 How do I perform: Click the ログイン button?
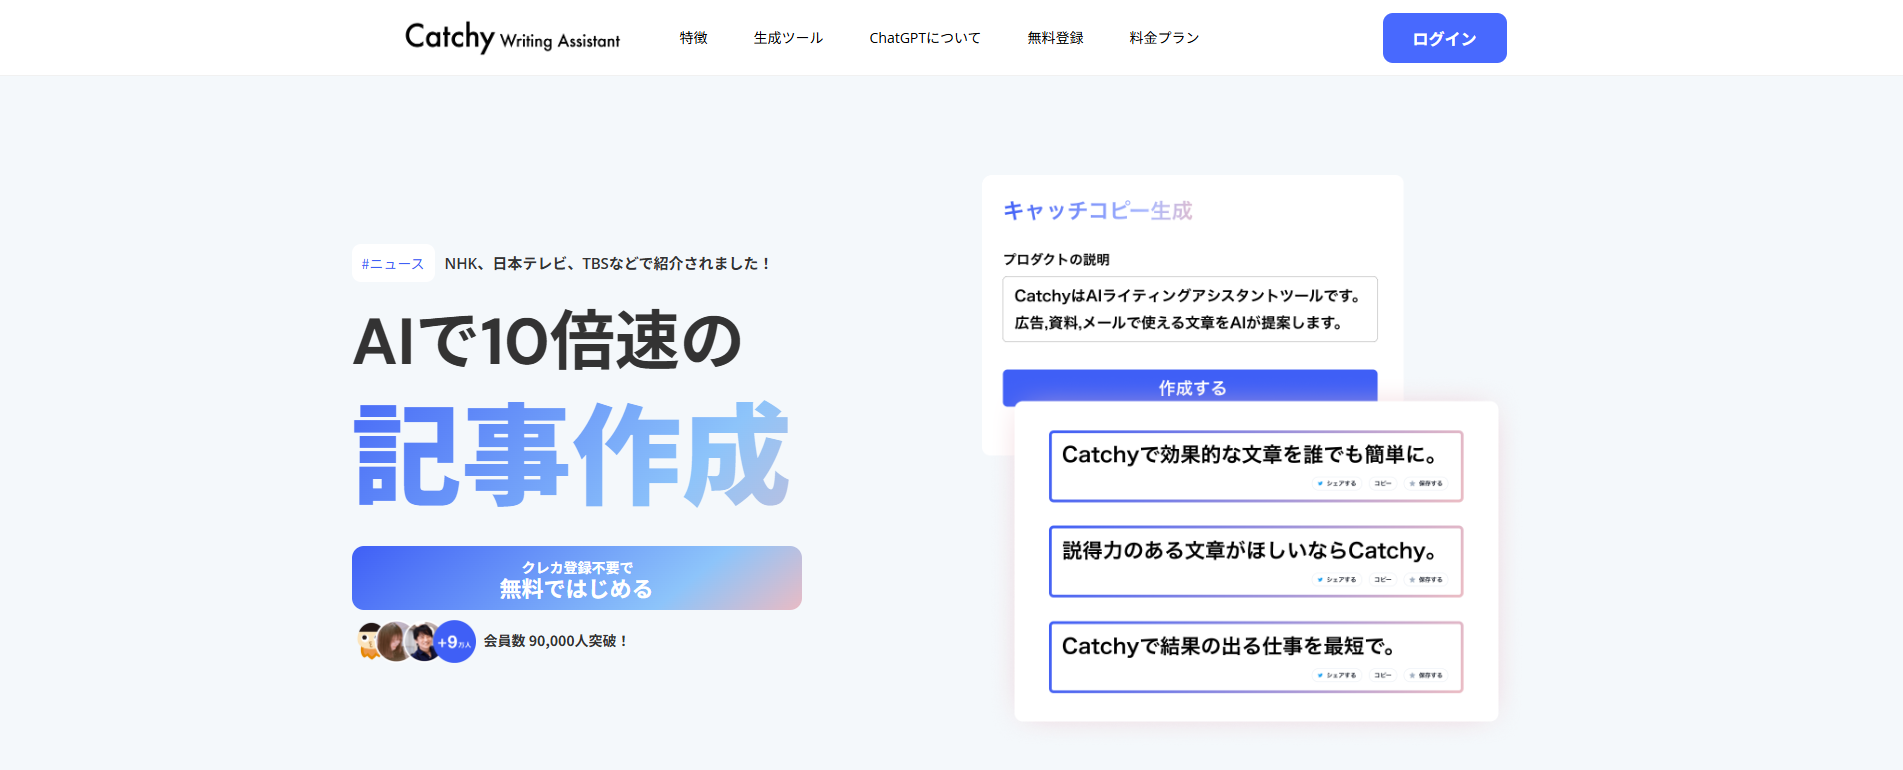(x=1444, y=38)
